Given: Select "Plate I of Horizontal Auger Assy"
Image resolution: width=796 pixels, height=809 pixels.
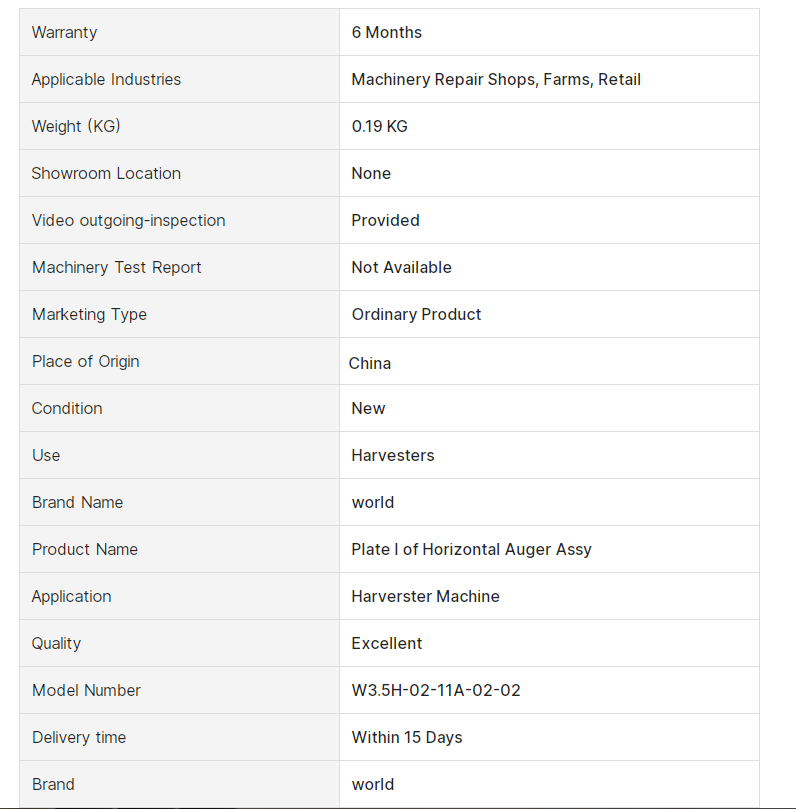Looking at the screenshot, I should (471, 549).
